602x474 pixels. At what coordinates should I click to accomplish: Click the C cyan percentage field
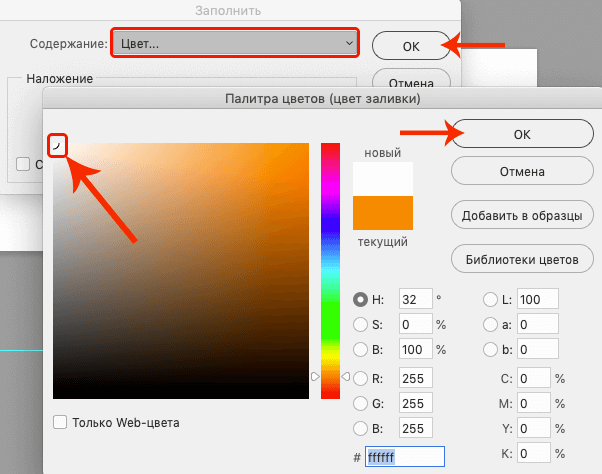point(534,379)
